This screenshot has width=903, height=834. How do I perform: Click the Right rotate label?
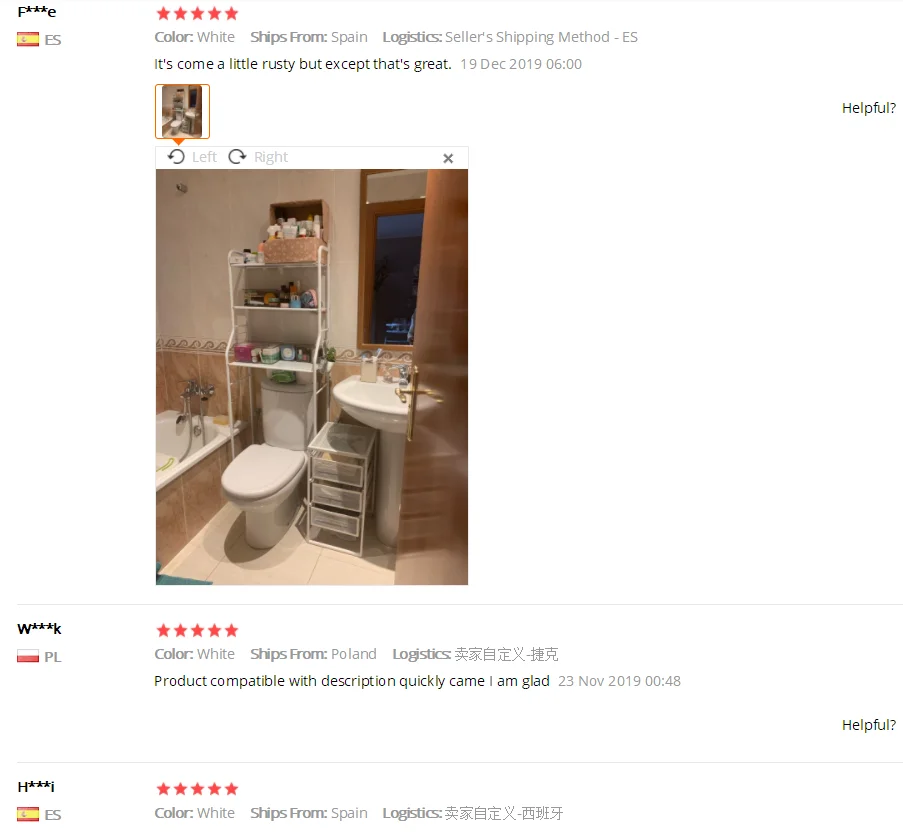point(271,157)
